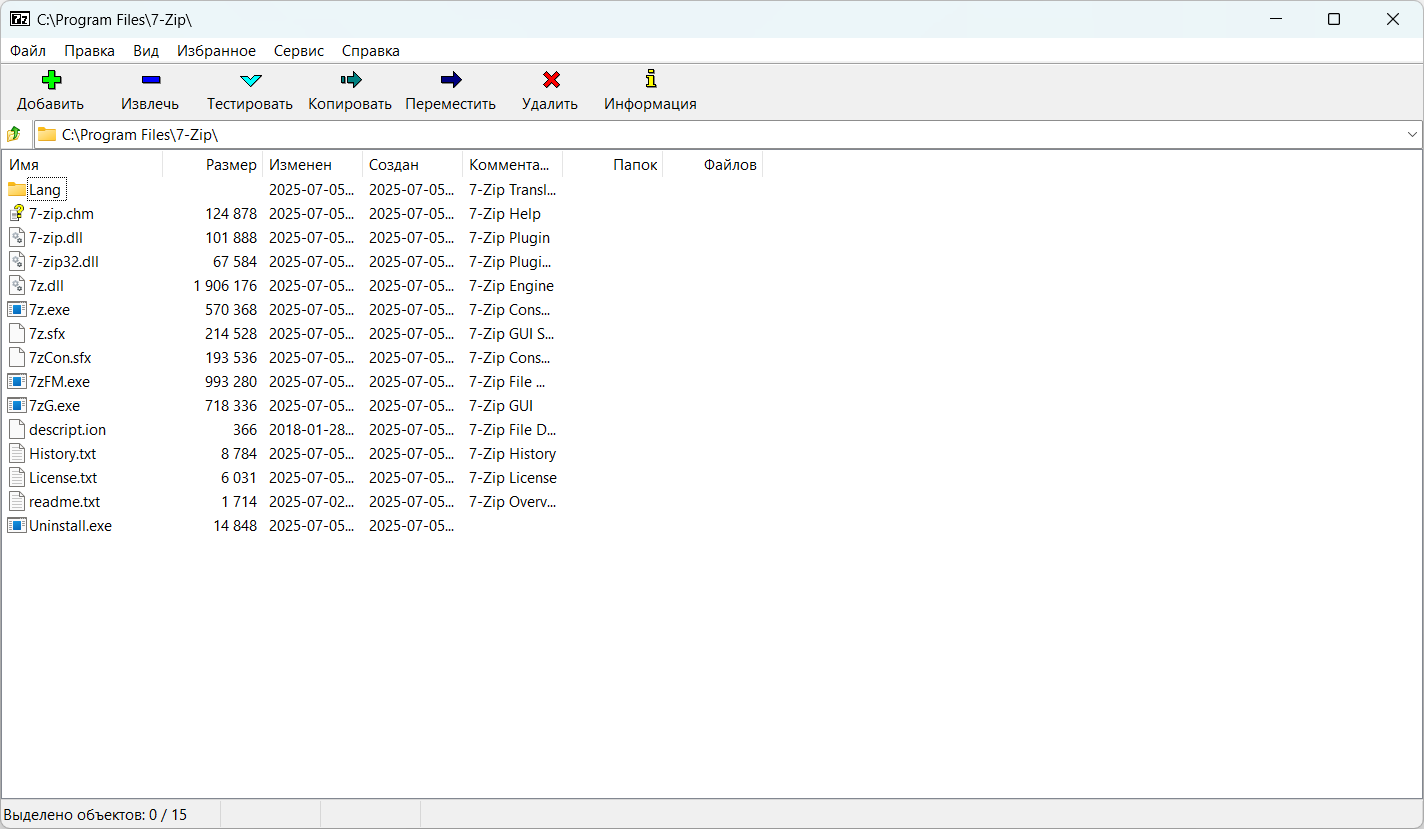Screen dimensions: 1424x829
Task: Click the Копировать arrow icon
Action: click(350, 80)
